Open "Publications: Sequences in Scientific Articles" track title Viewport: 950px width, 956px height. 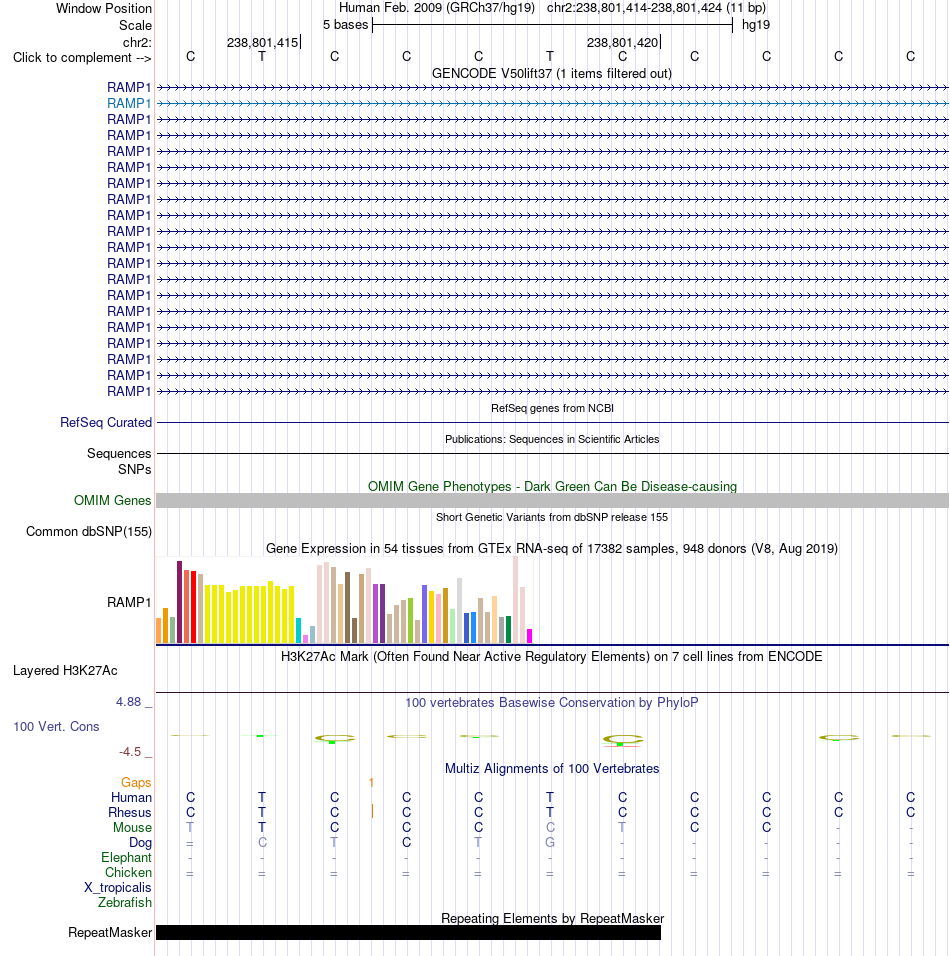pos(552,440)
